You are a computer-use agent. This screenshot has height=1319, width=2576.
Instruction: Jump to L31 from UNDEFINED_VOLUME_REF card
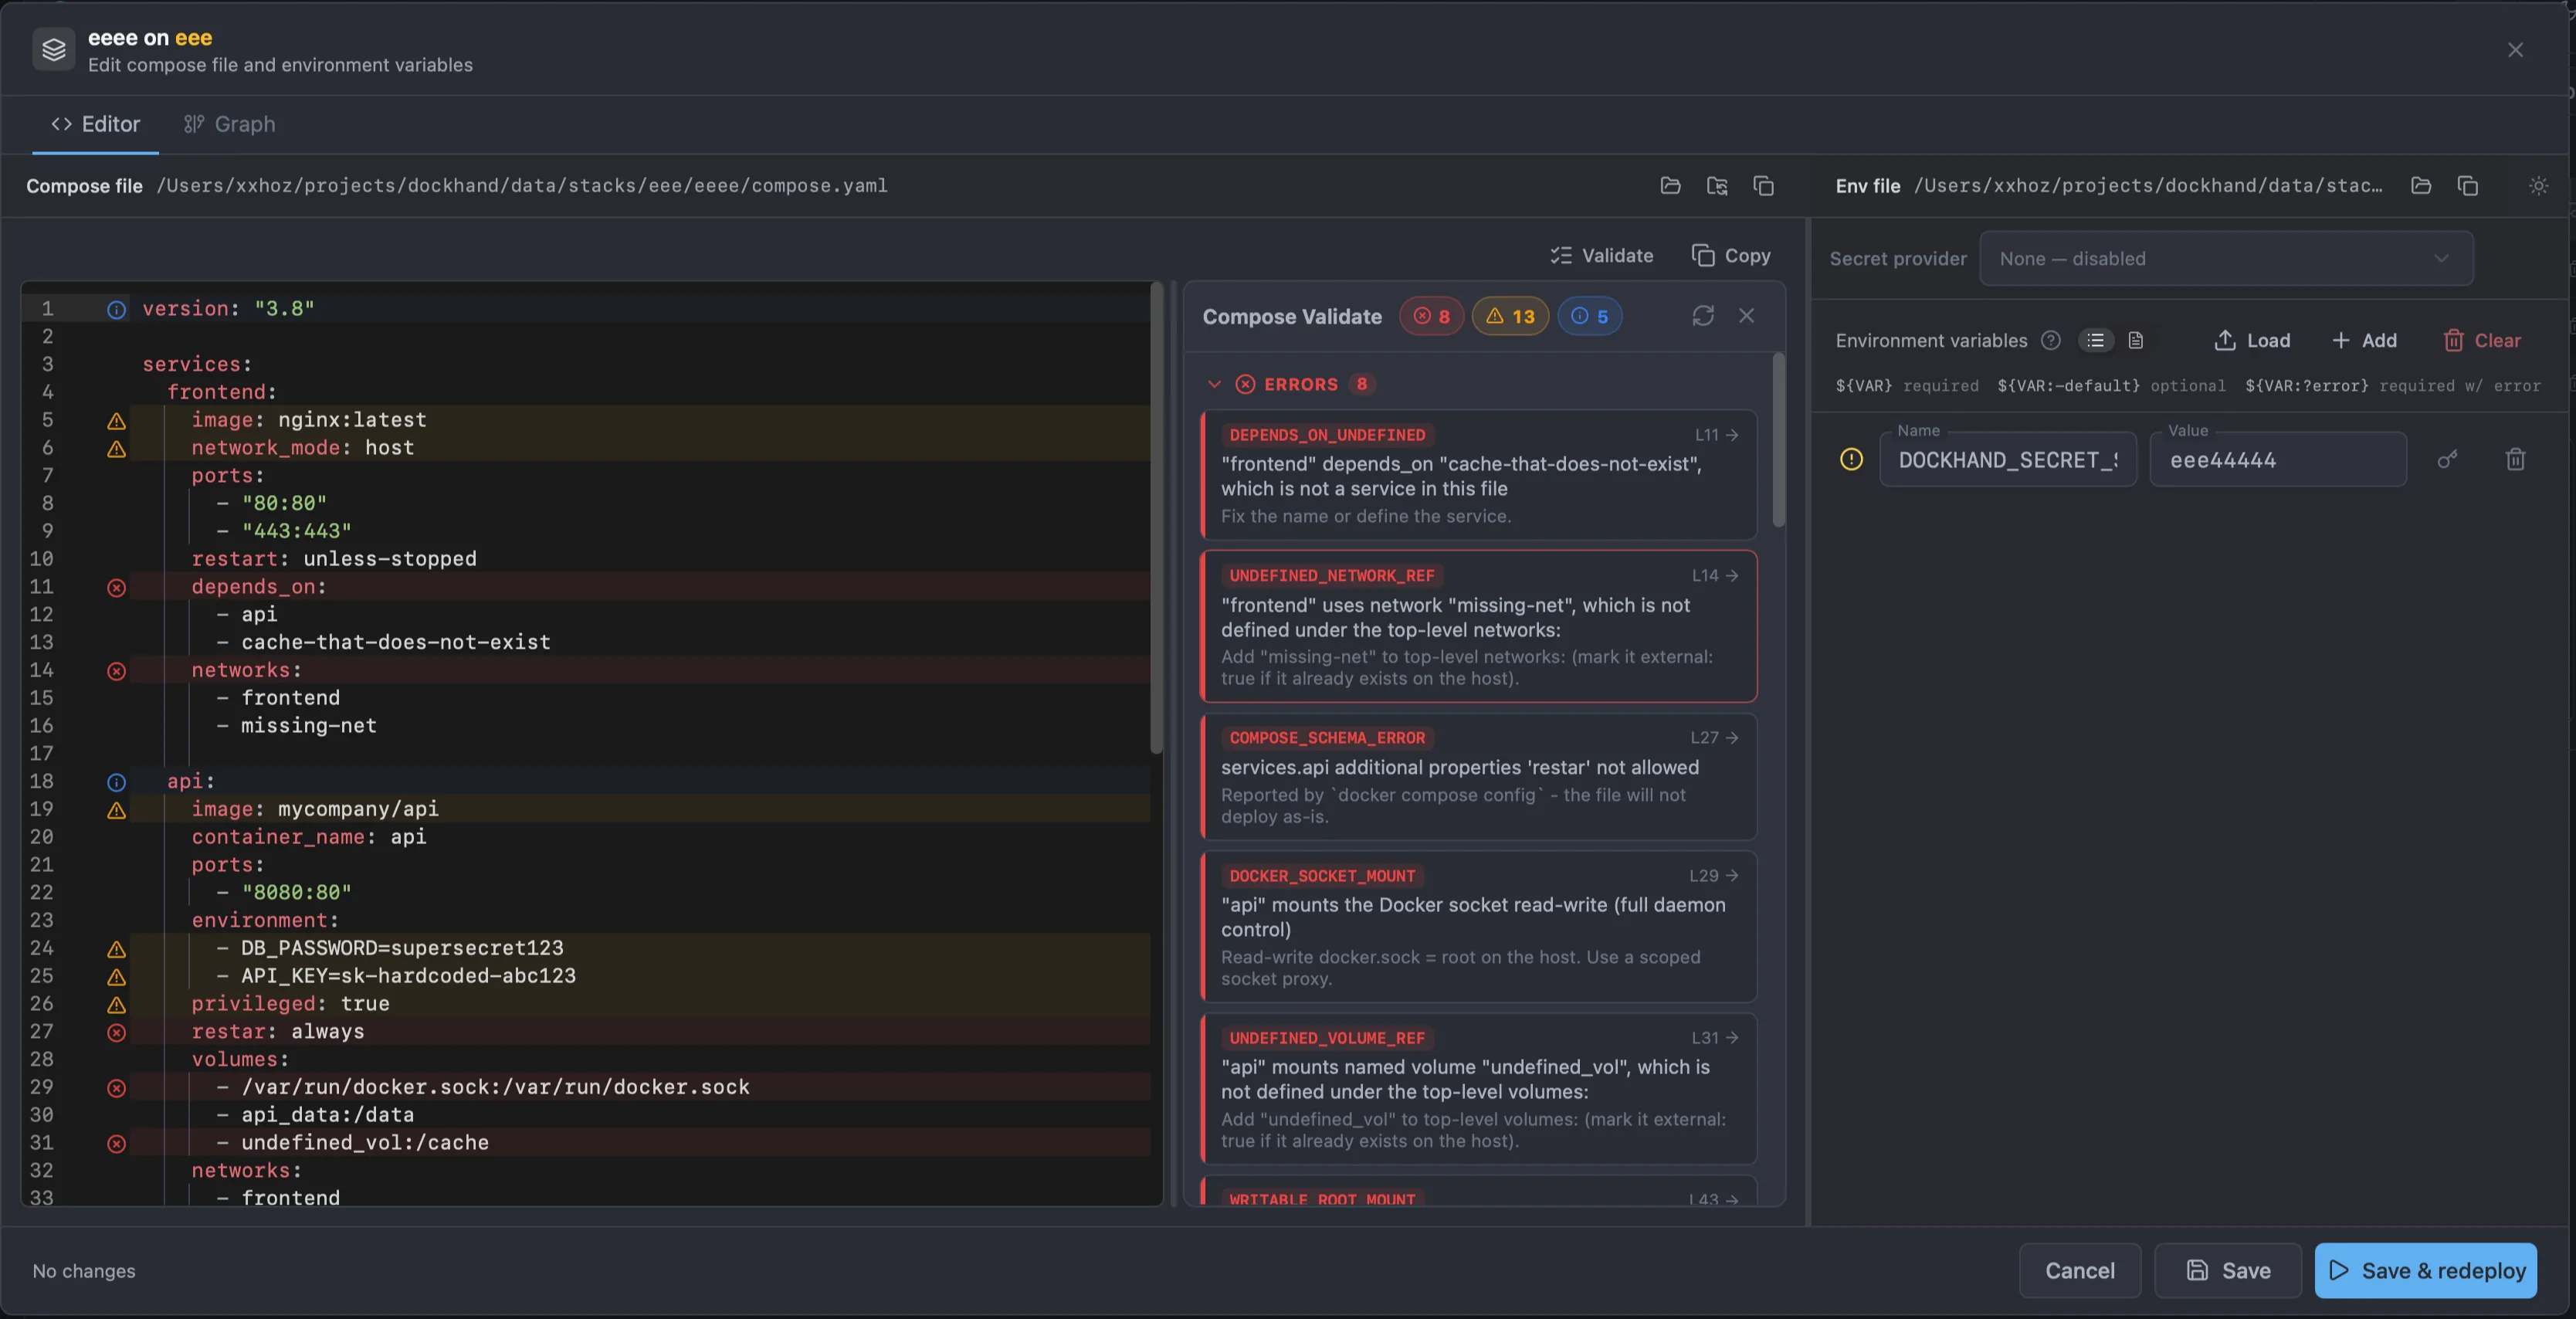click(x=1715, y=1038)
